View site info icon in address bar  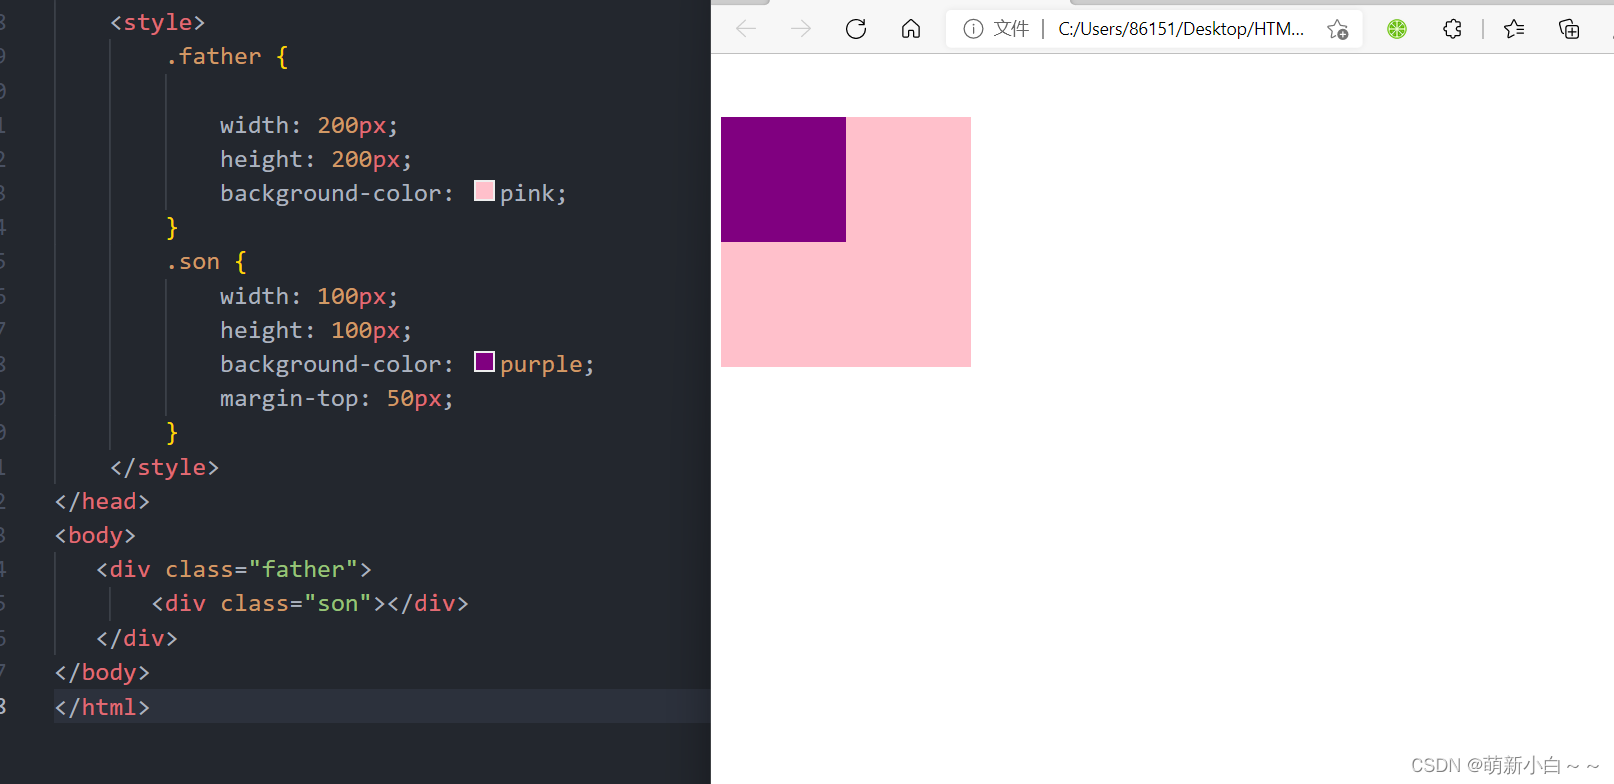point(973,29)
